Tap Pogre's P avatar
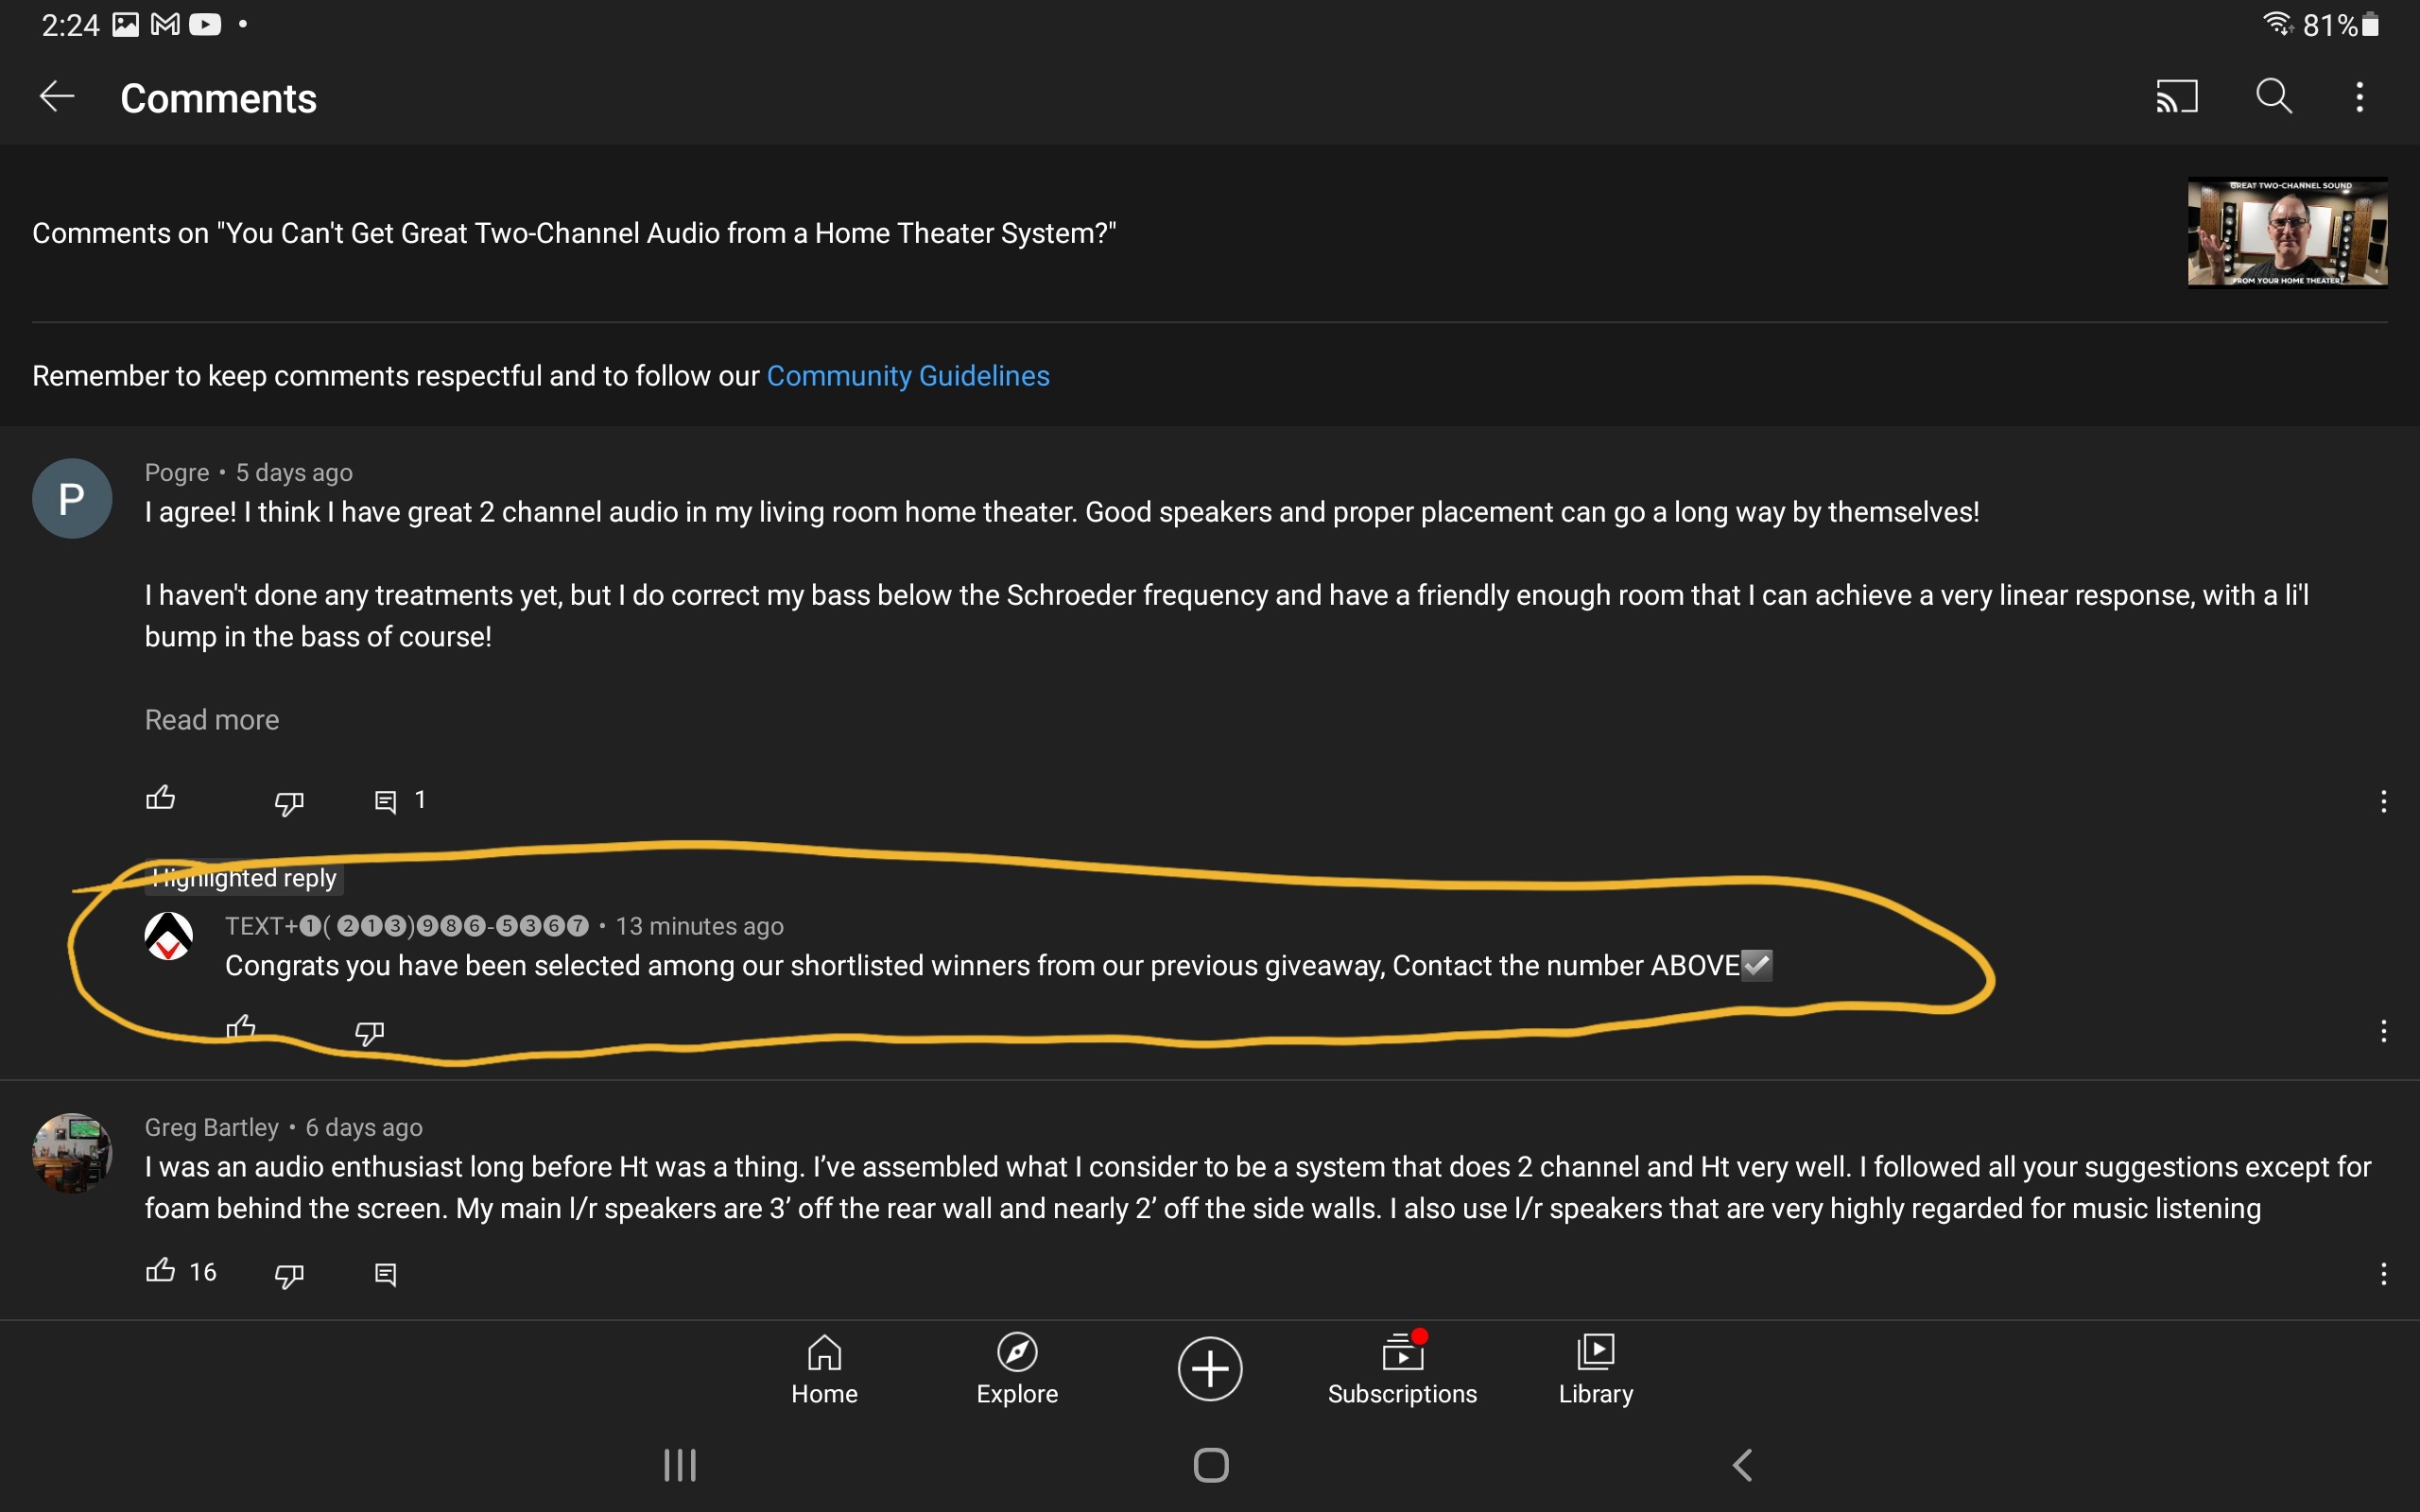The height and width of the screenshot is (1512, 2420). coord(72,498)
